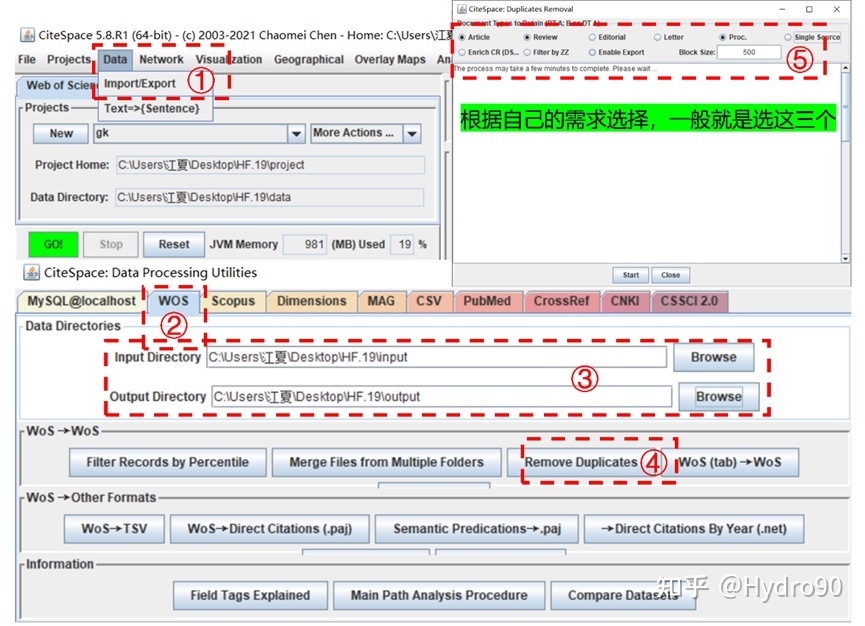Enable the Editorial document type
The image size is (865, 626).
click(592, 38)
